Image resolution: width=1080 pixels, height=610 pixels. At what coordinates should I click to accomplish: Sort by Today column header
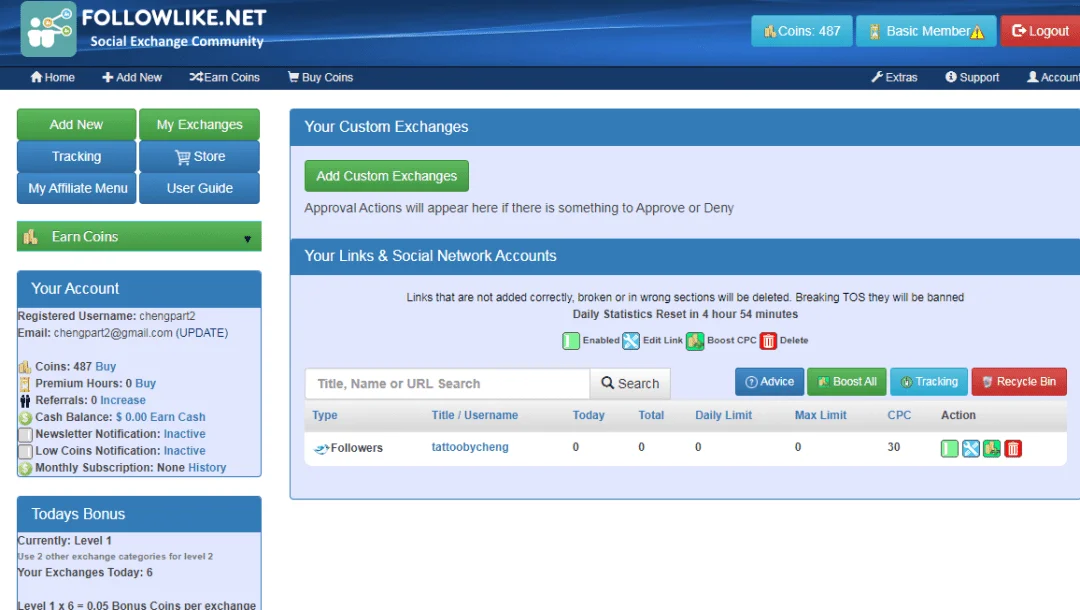pyautogui.click(x=588, y=416)
